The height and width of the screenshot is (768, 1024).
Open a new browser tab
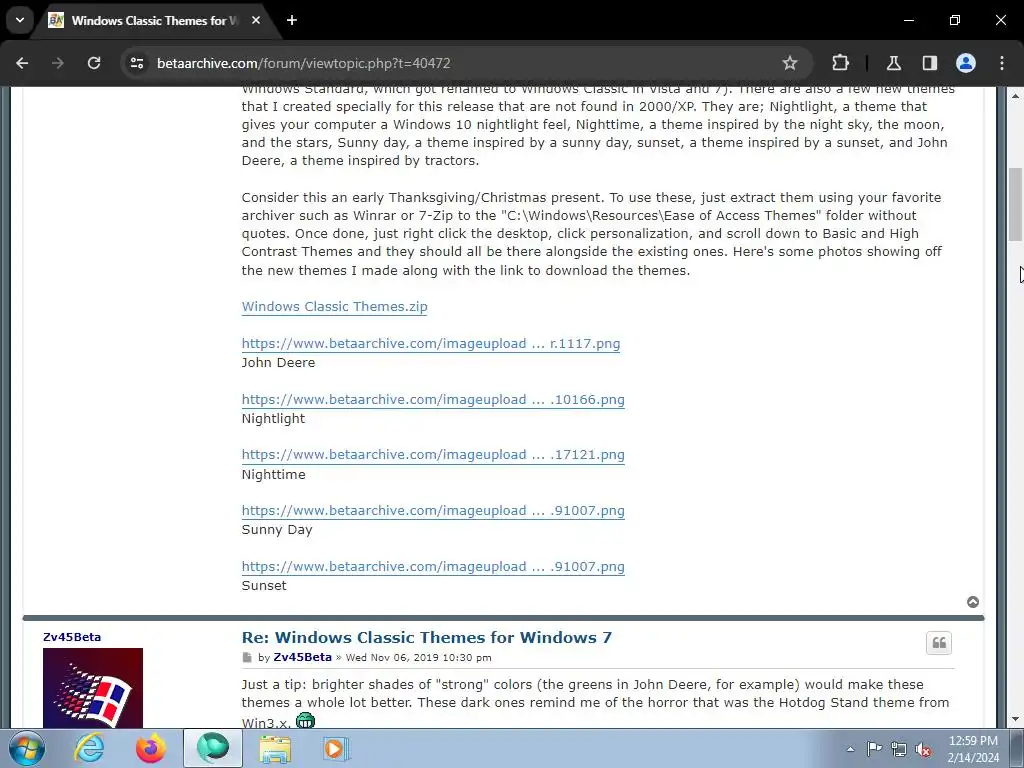292,20
